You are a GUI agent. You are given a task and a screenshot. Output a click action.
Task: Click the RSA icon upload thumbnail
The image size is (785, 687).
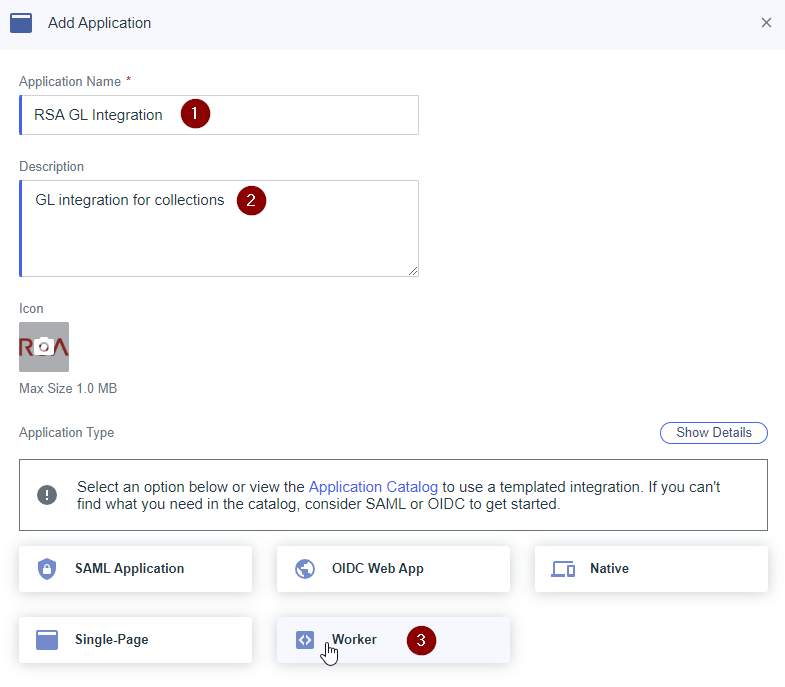44,347
